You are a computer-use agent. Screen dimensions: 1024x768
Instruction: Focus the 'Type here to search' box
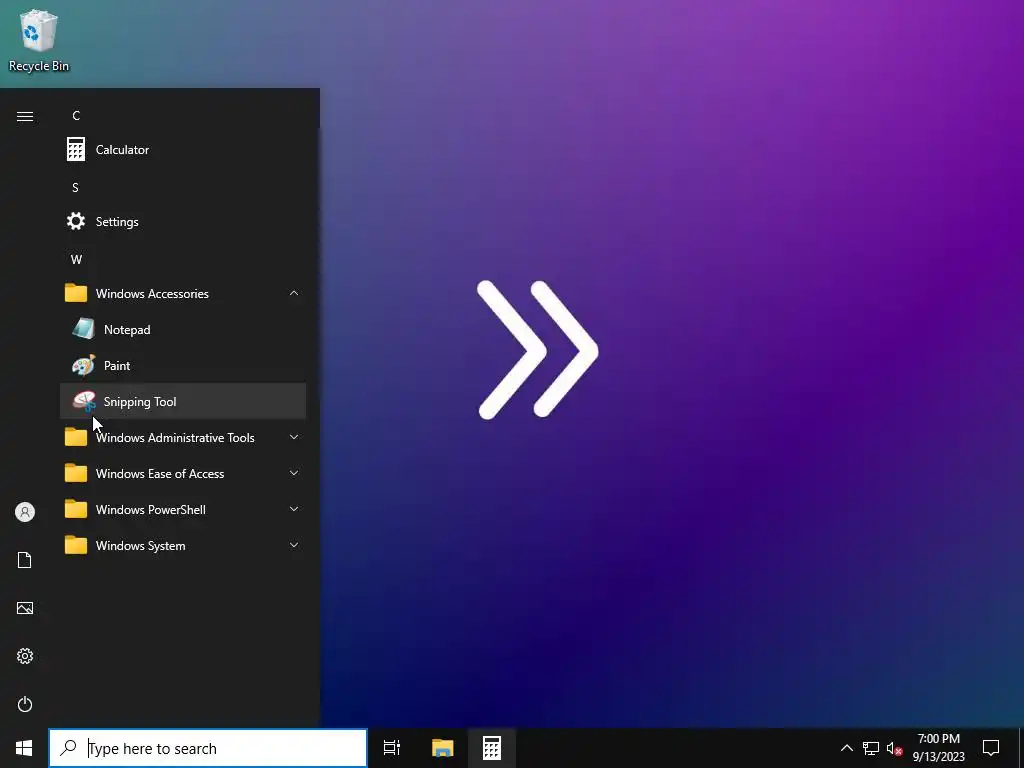(x=208, y=748)
